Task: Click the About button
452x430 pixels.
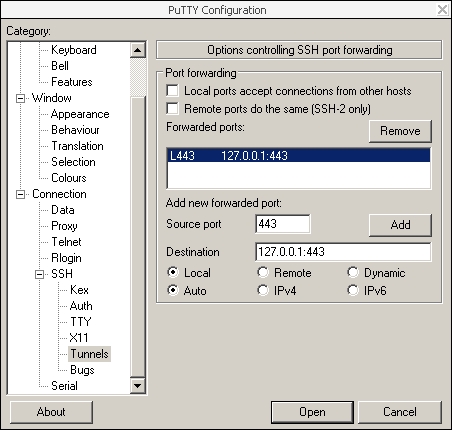Action: (51, 412)
